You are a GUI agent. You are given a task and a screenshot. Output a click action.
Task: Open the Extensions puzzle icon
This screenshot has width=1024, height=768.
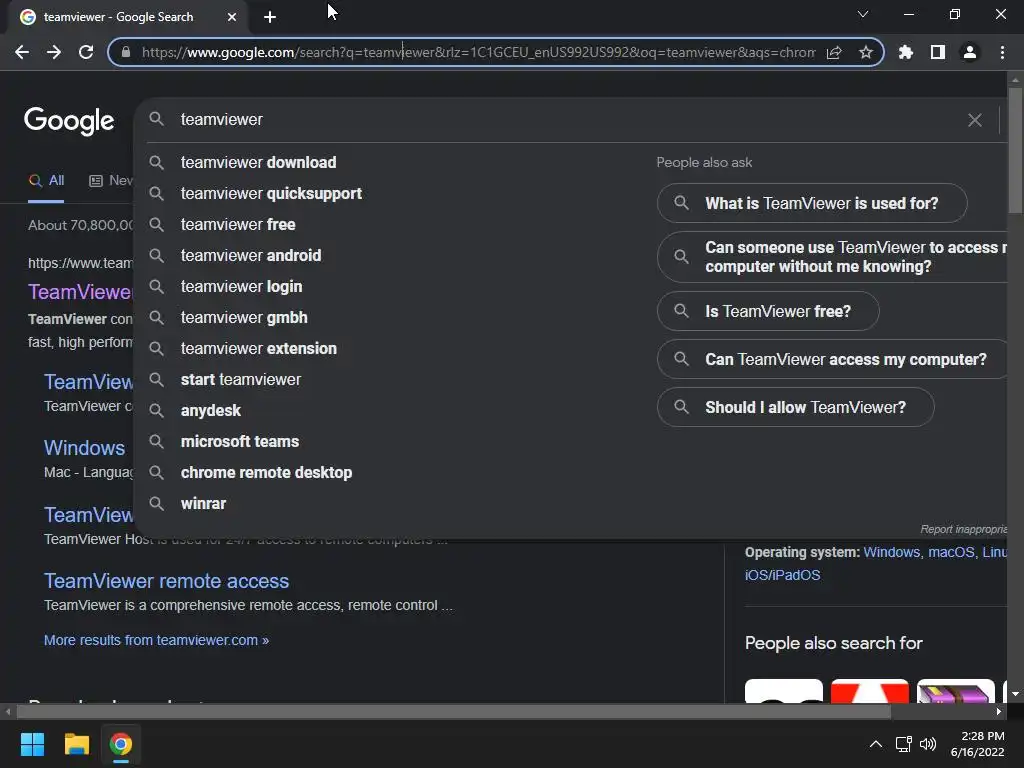[x=906, y=52]
